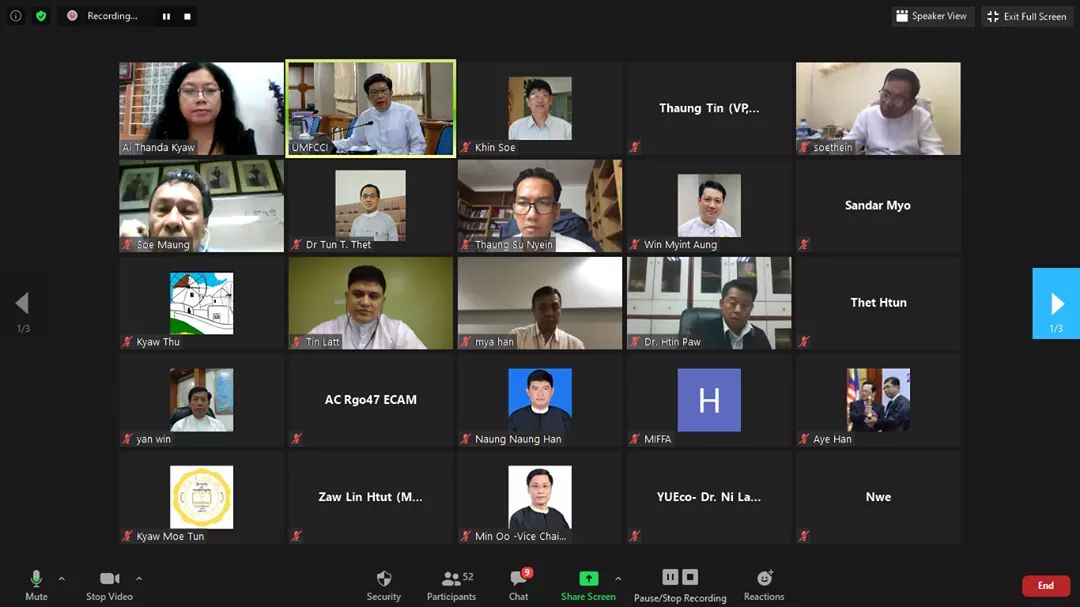The height and width of the screenshot is (607, 1080).
Task: Click the meeting info icon
Action: coord(16,16)
